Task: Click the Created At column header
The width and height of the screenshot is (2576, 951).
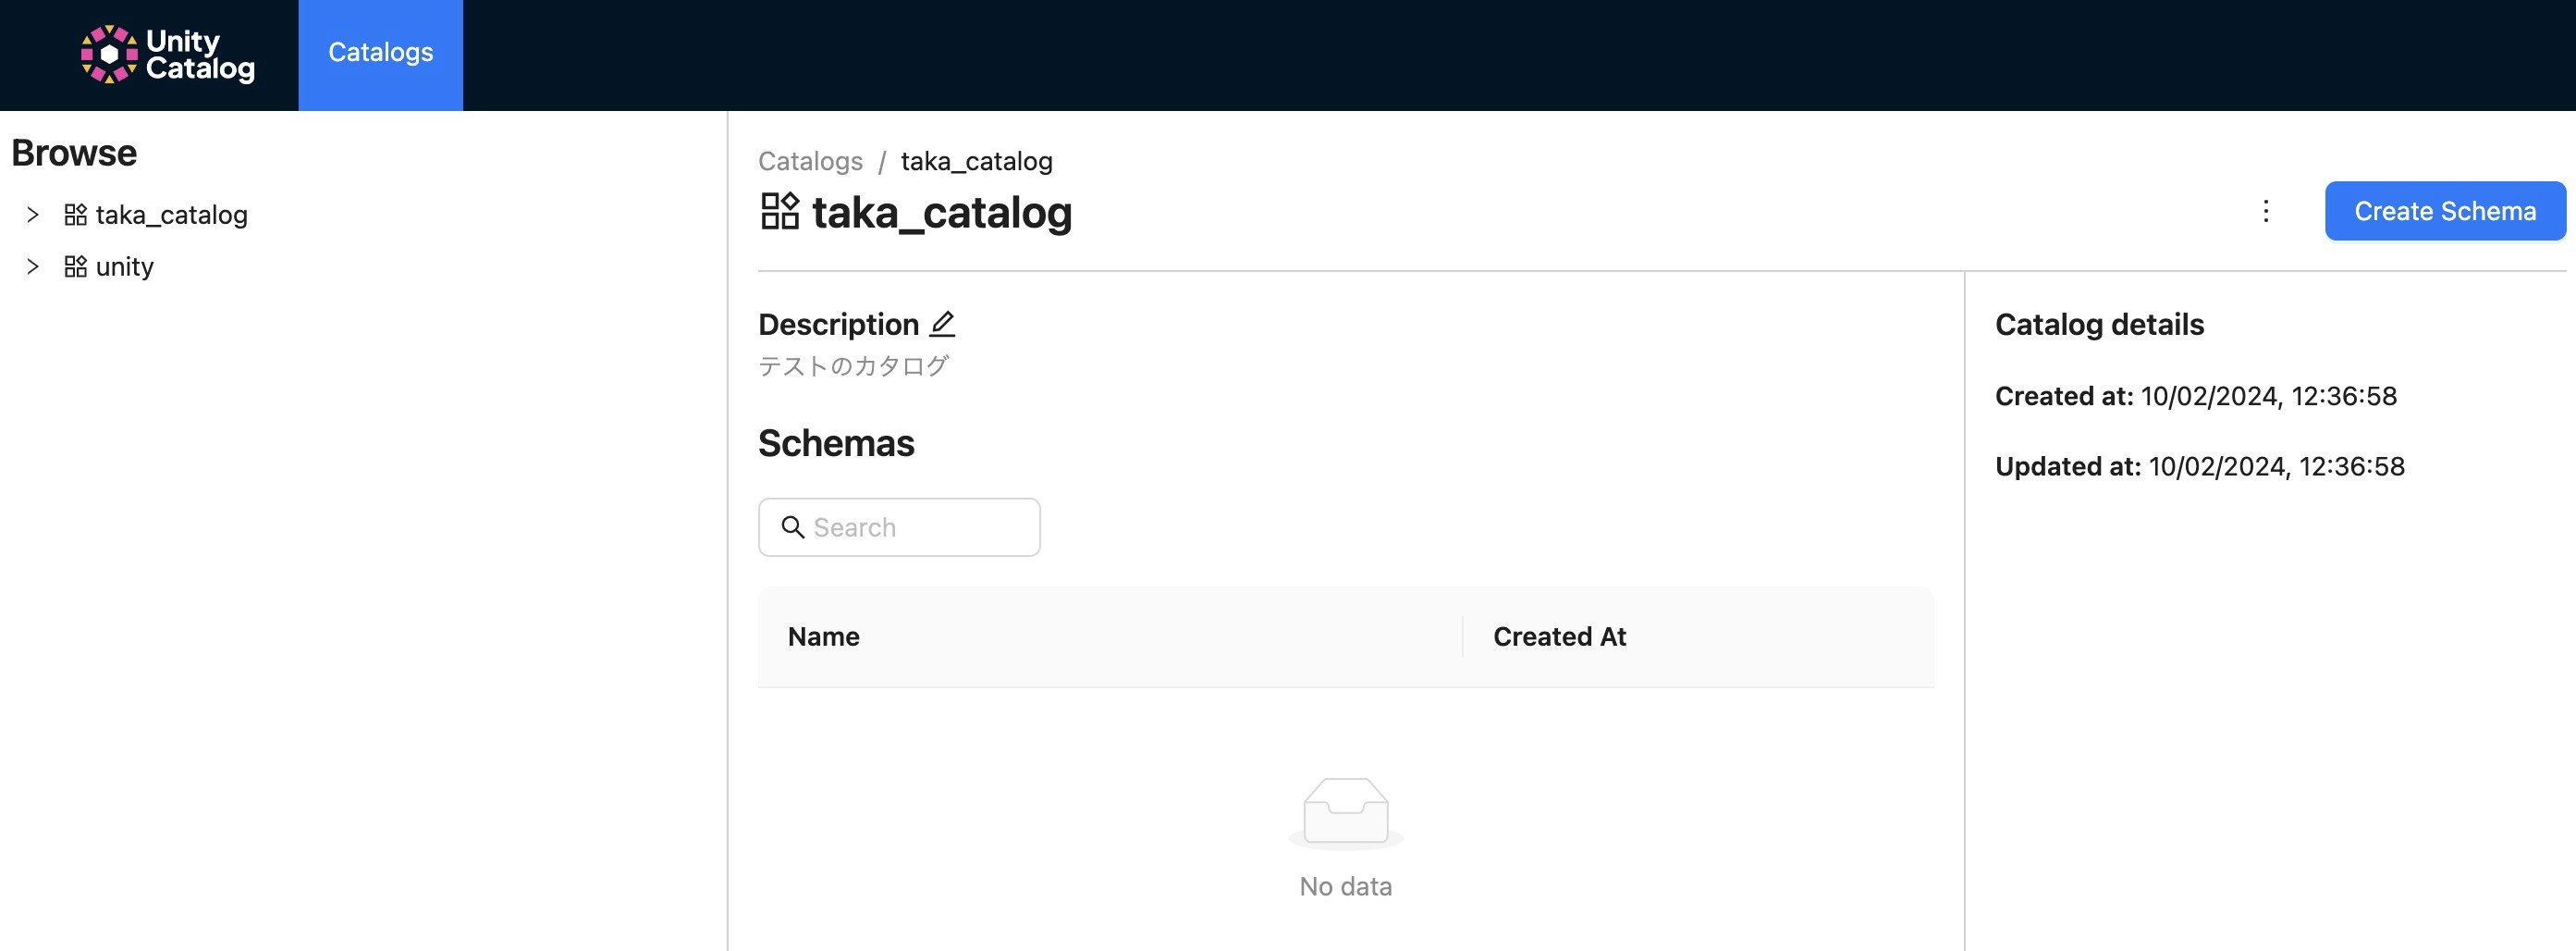Action: pyautogui.click(x=1559, y=637)
